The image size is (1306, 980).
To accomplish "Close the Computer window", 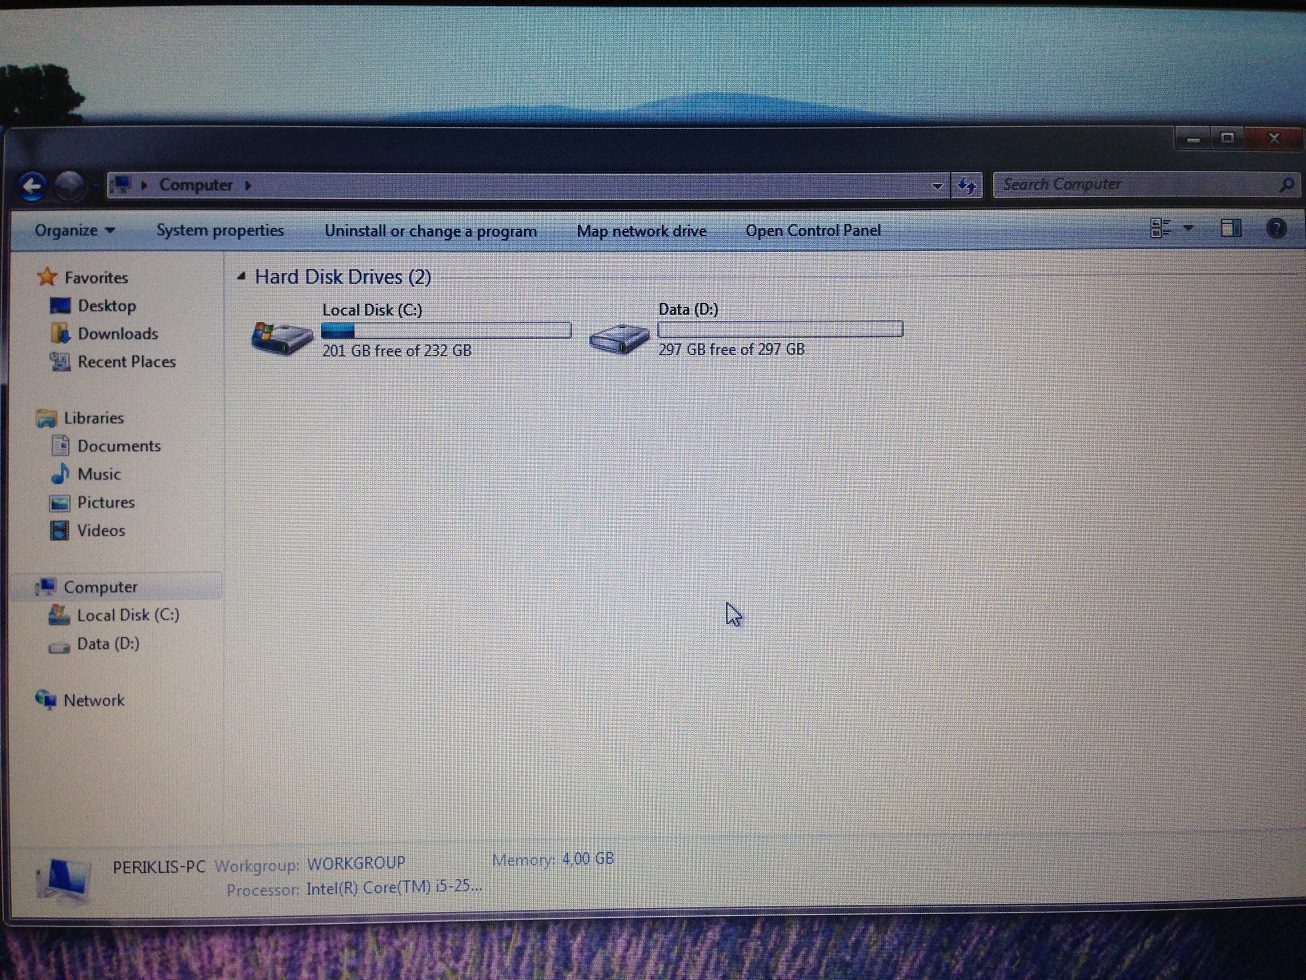I will click(1274, 138).
